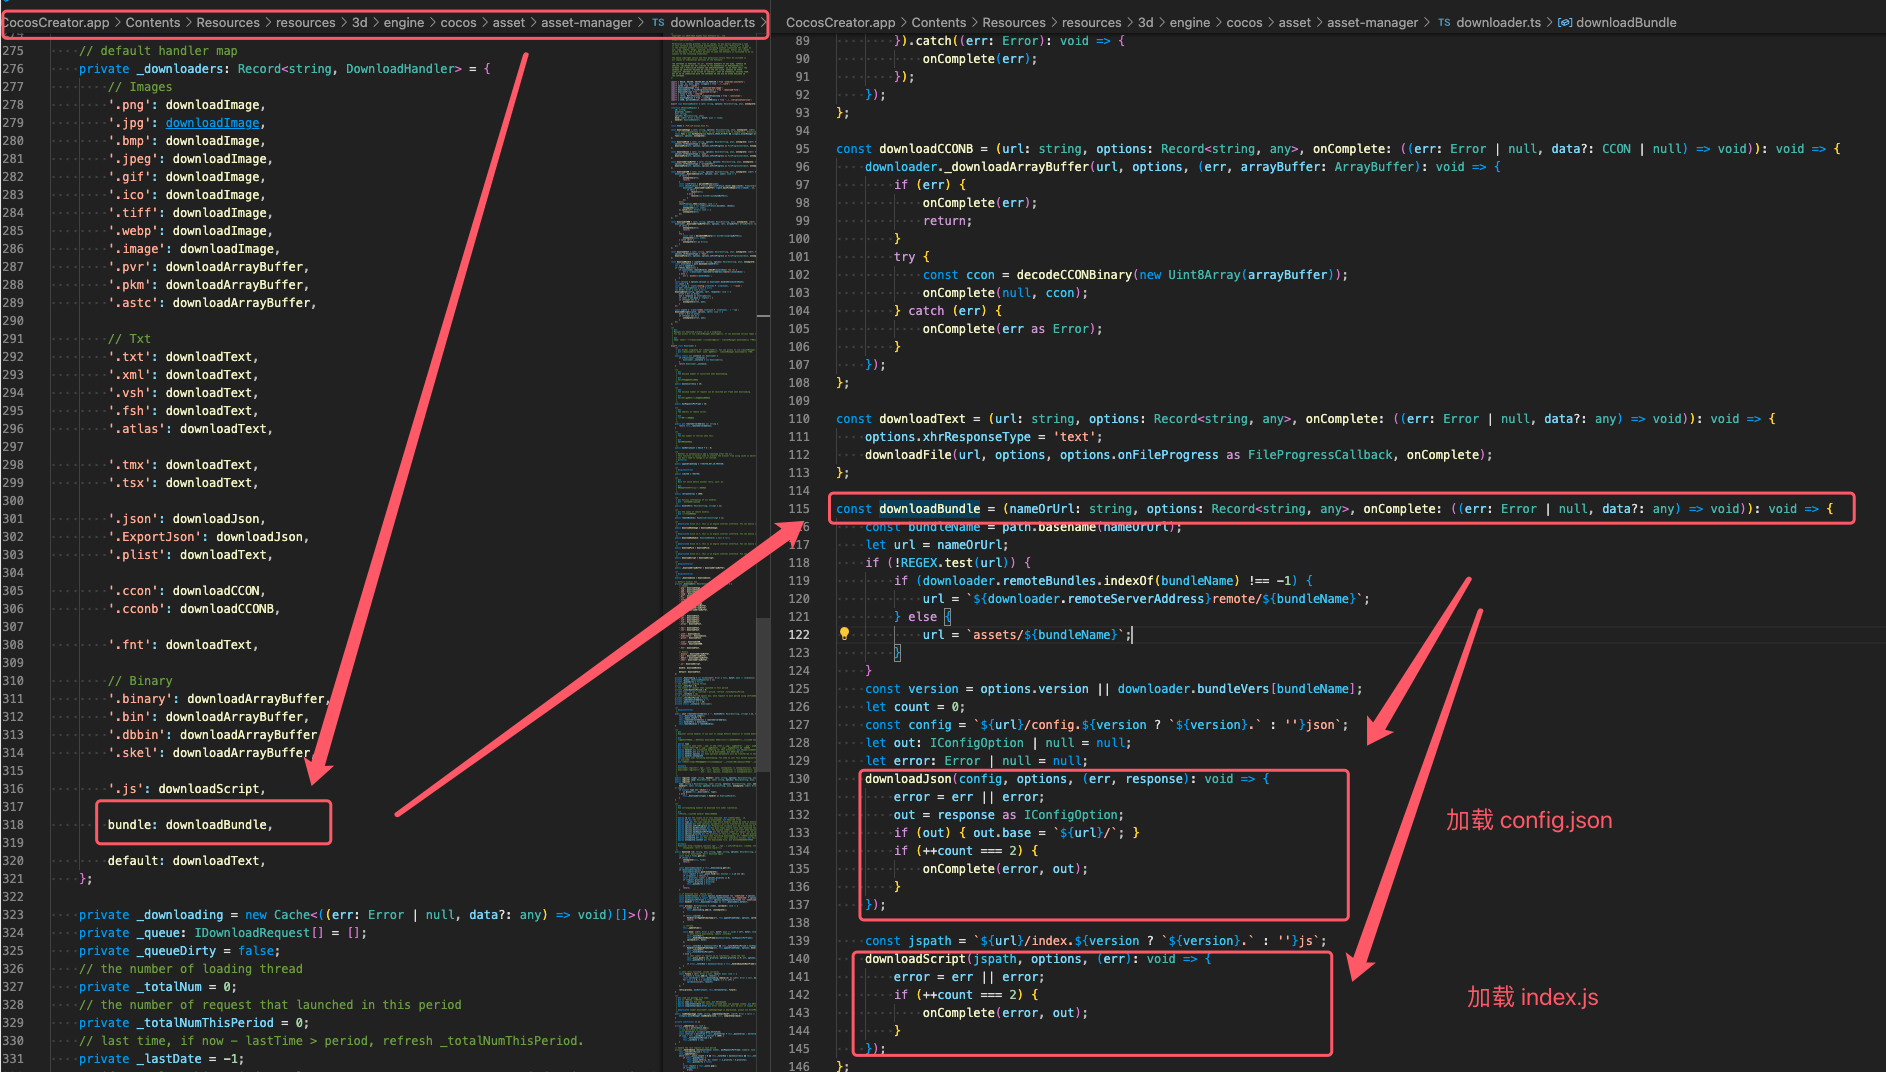Viewport: 1886px width, 1072px height.
Task: Click 'remoteServerAddress' on line 120
Action: click(1136, 599)
